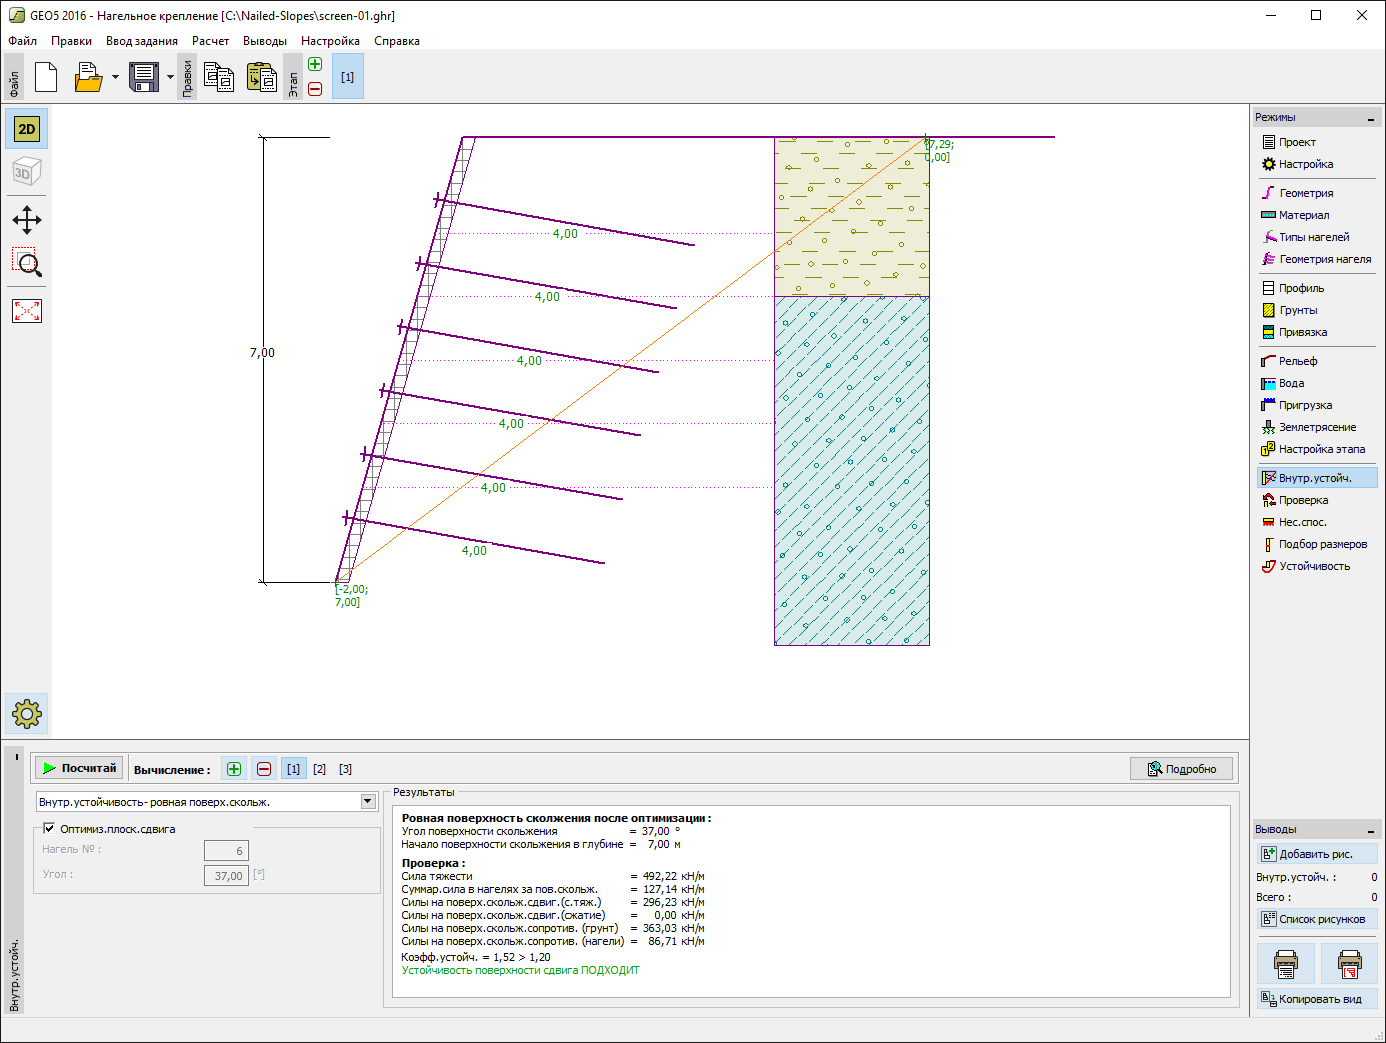1386x1043 pixels.
Task: Toggle the Оптимиз.плоск.сдвига checkbox
Action: [49, 828]
